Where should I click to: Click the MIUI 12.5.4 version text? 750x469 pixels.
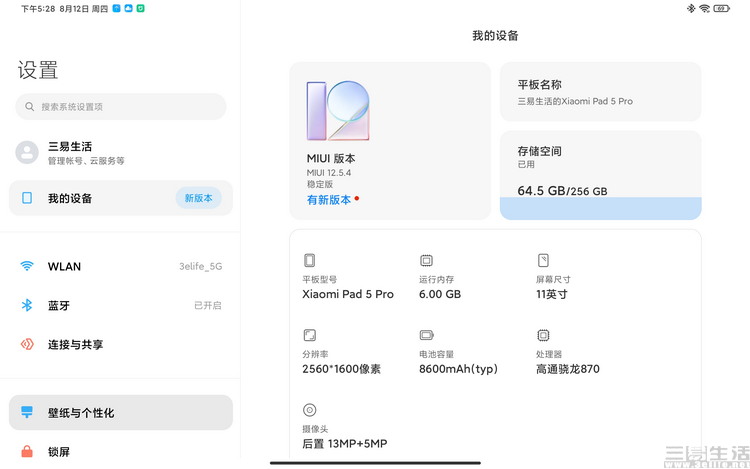pos(329,173)
